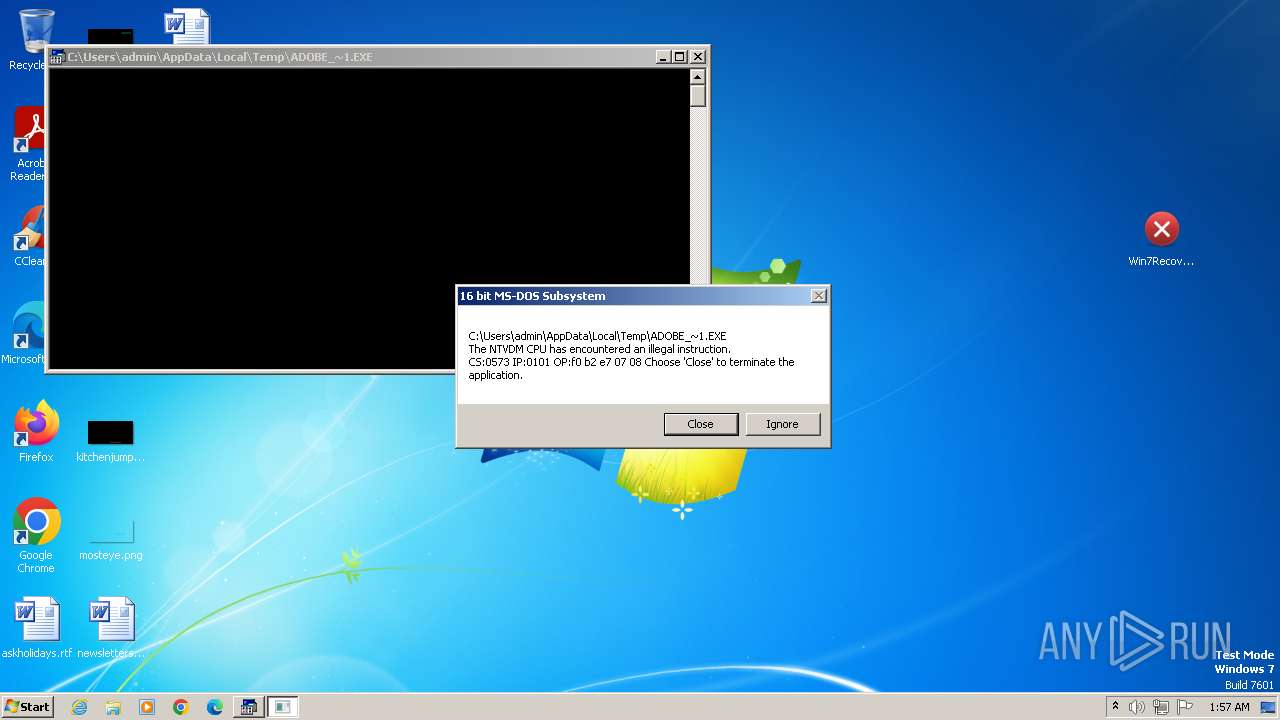Image resolution: width=1280 pixels, height=720 pixels.
Task: Open Internet Explorer from the taskbar
Action: pyautogui.click(x=79, y=707)
